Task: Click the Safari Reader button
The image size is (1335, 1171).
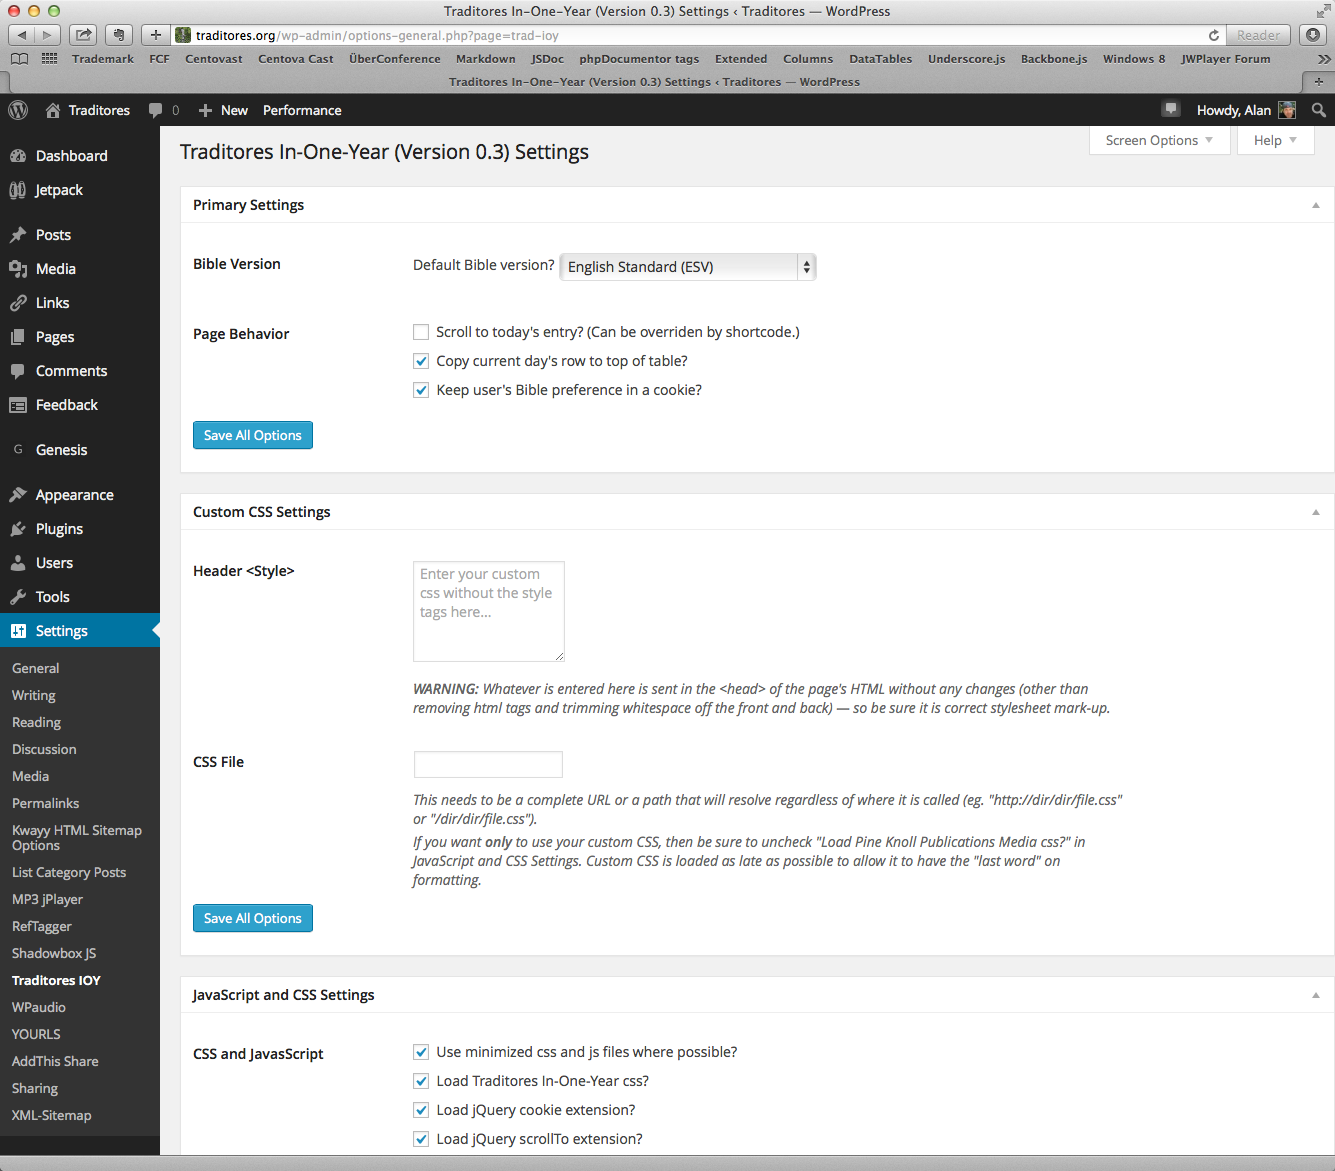Action: coord(1258,35)
